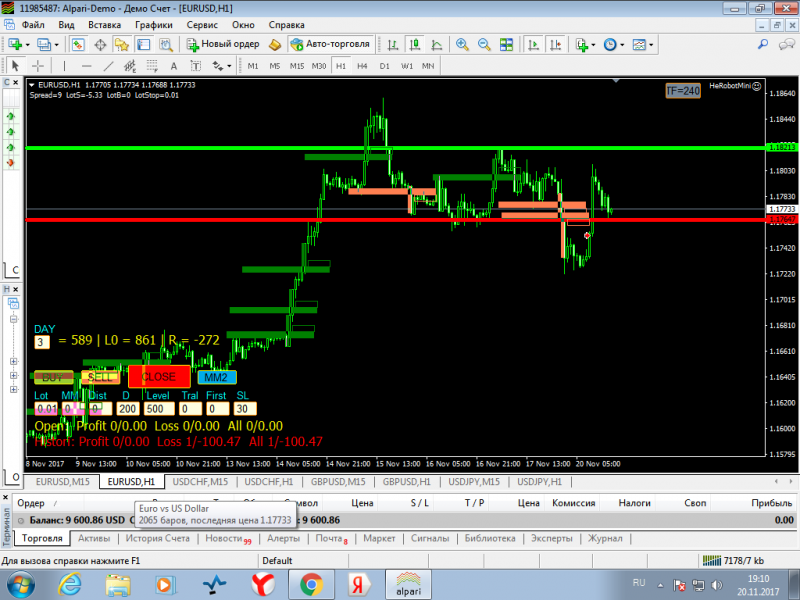The height and width of the screenshot is (600, 800).
Task: Select the Horizontal Line tool
Action: click(86, 66)
